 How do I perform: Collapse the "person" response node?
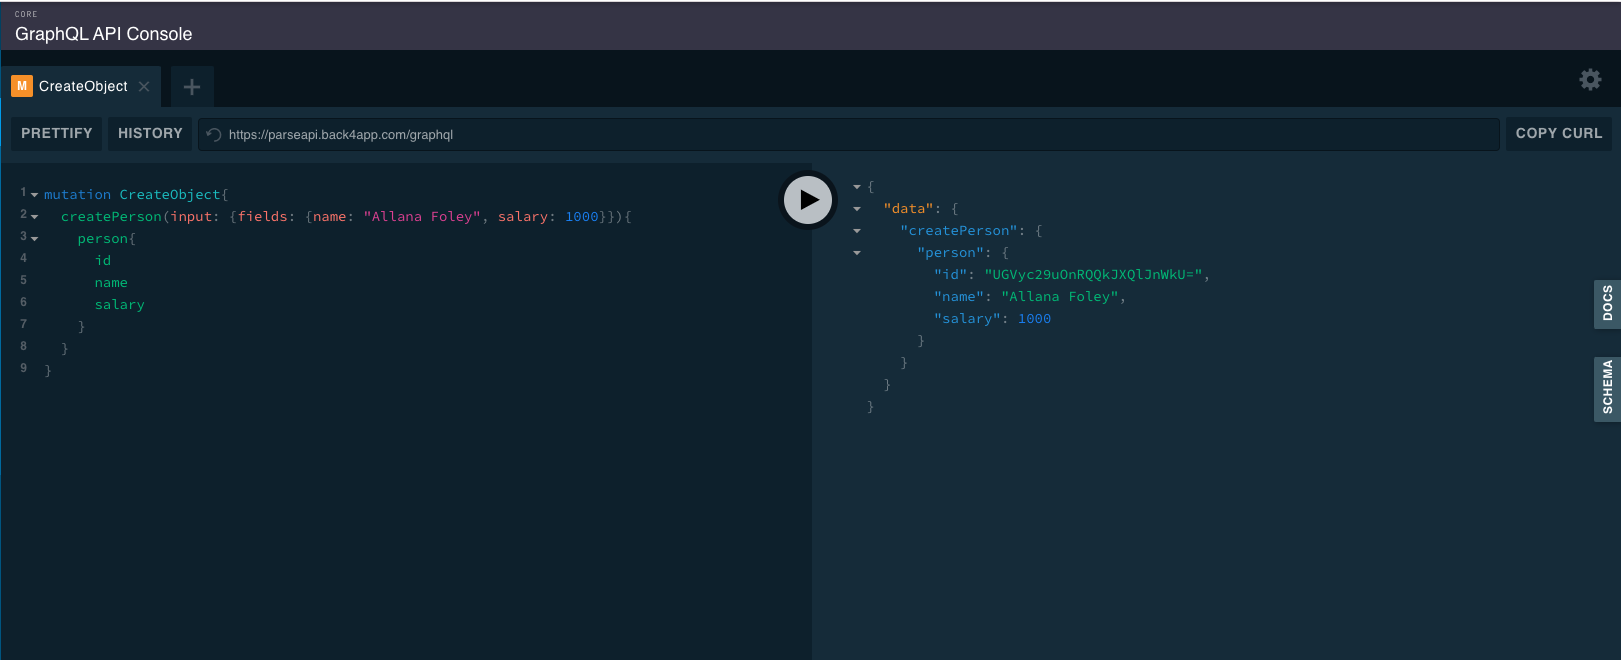[x=857, y=253]
